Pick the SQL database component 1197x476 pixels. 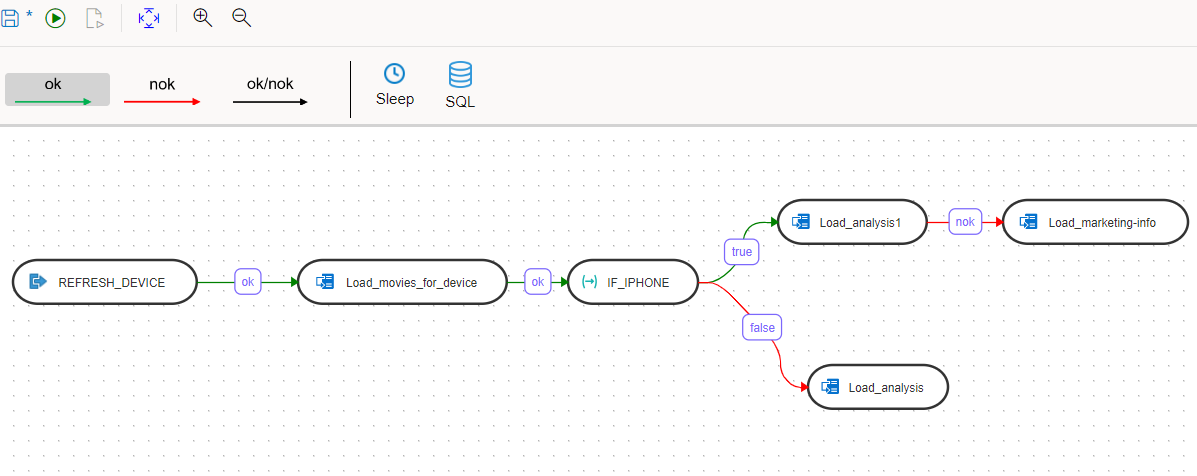point(460,85)
